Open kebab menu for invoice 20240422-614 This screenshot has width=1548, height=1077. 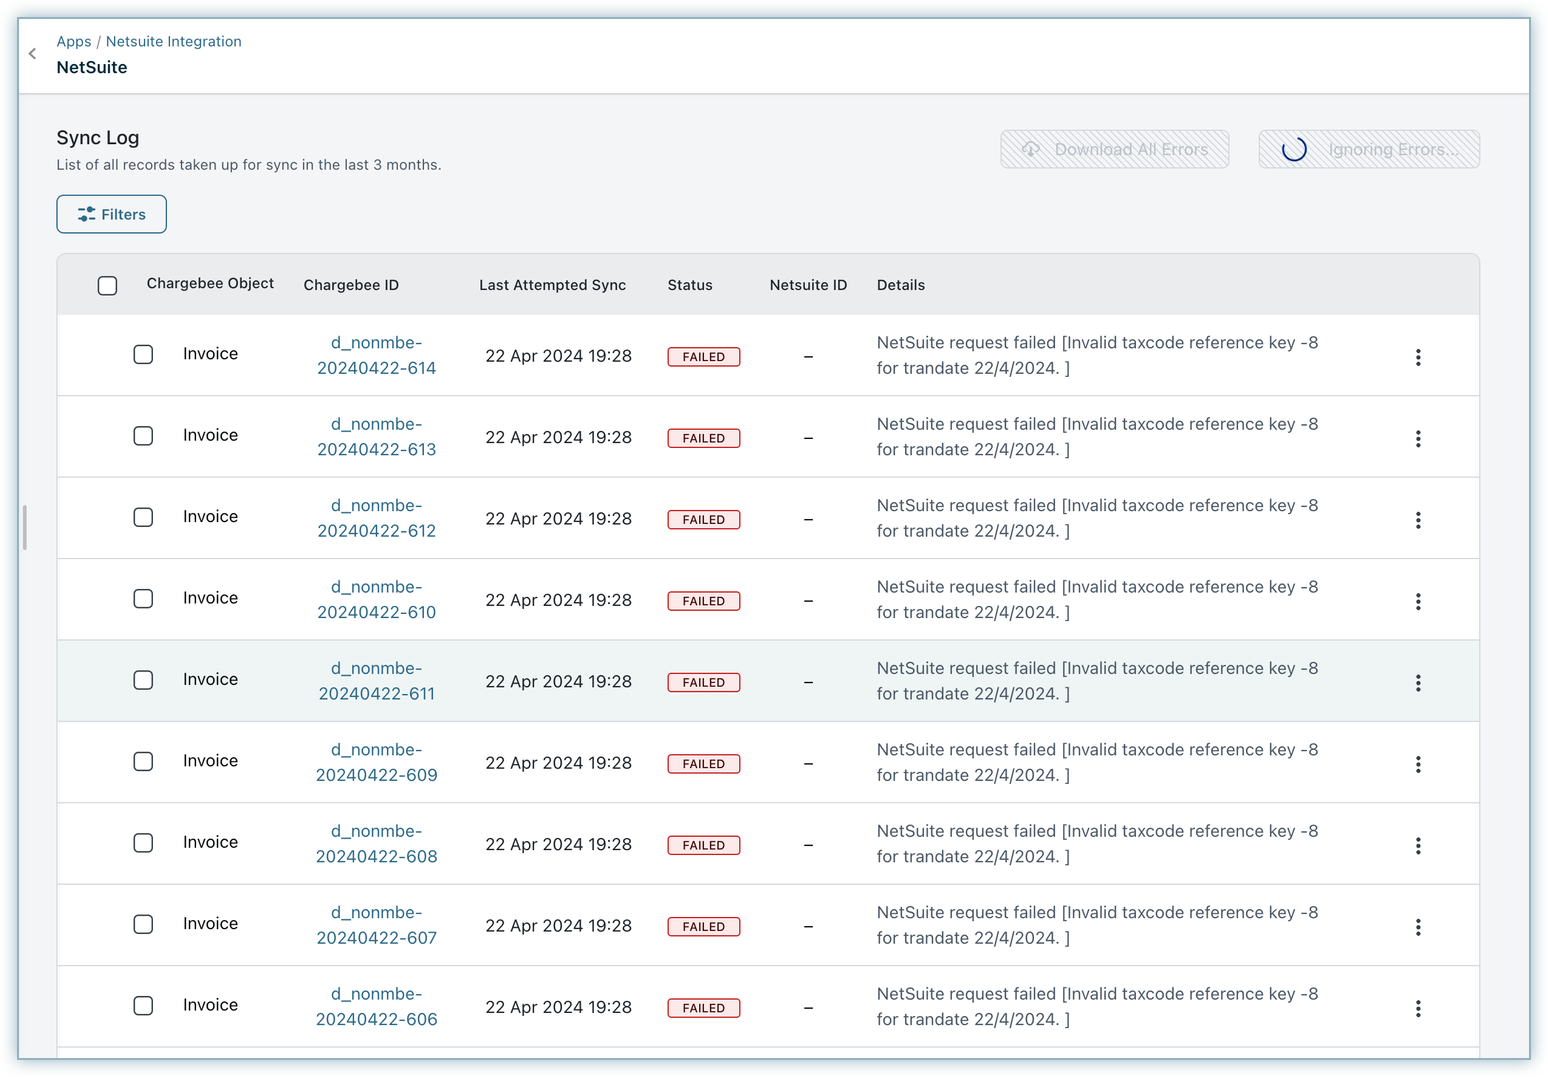click(1417, 357)
